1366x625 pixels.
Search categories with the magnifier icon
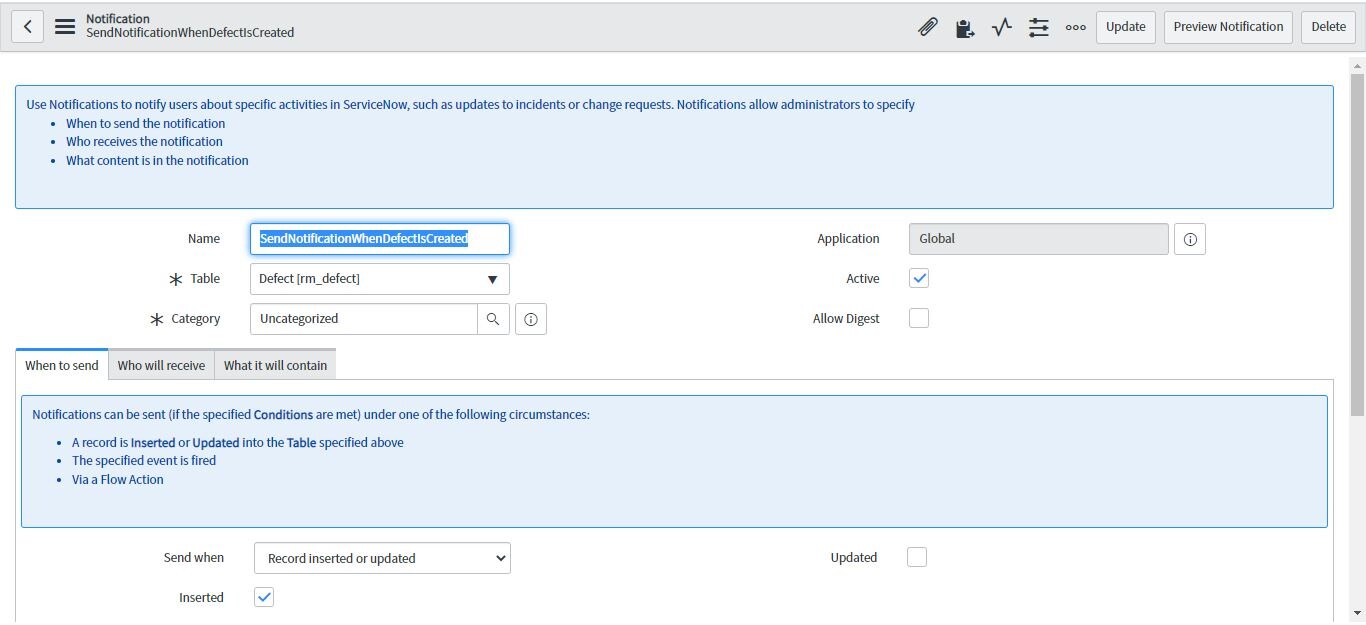pos(494,318)
